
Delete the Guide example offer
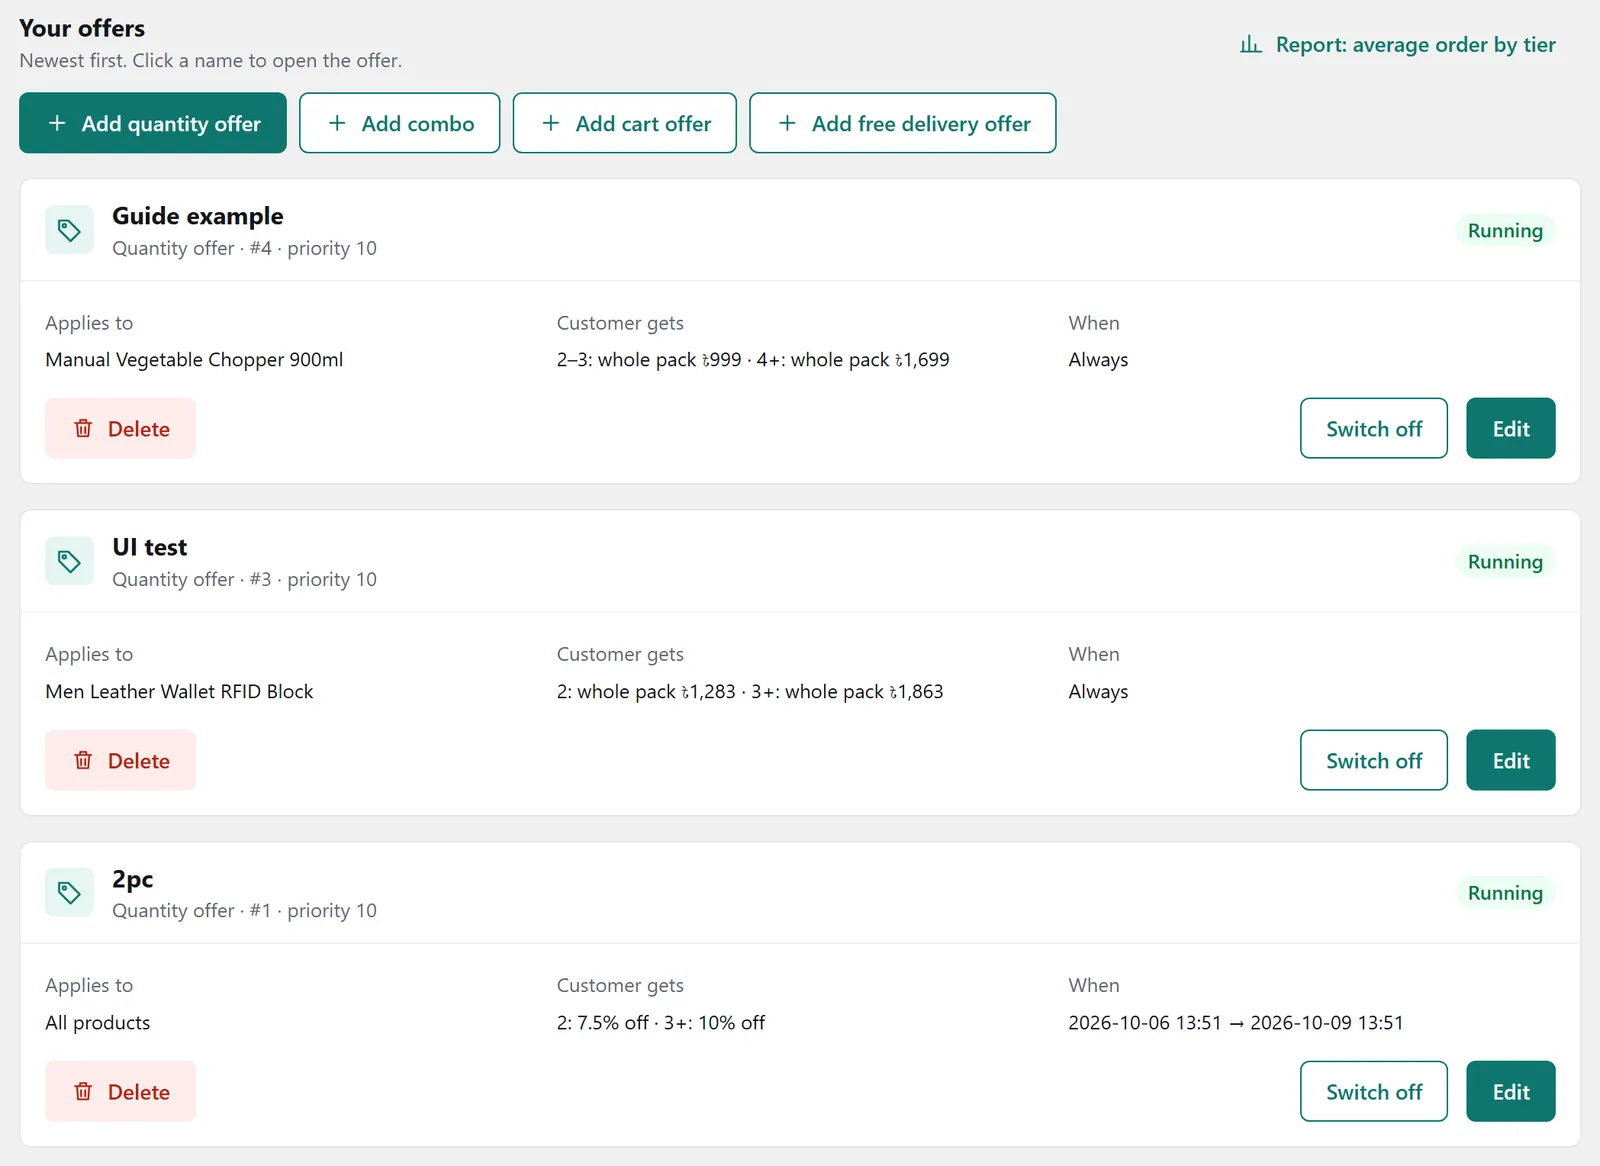pos(120,429)
